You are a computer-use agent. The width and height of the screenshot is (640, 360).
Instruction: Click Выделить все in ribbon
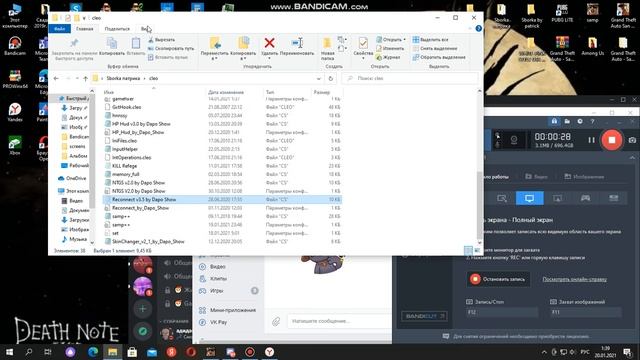coord(430,40)
